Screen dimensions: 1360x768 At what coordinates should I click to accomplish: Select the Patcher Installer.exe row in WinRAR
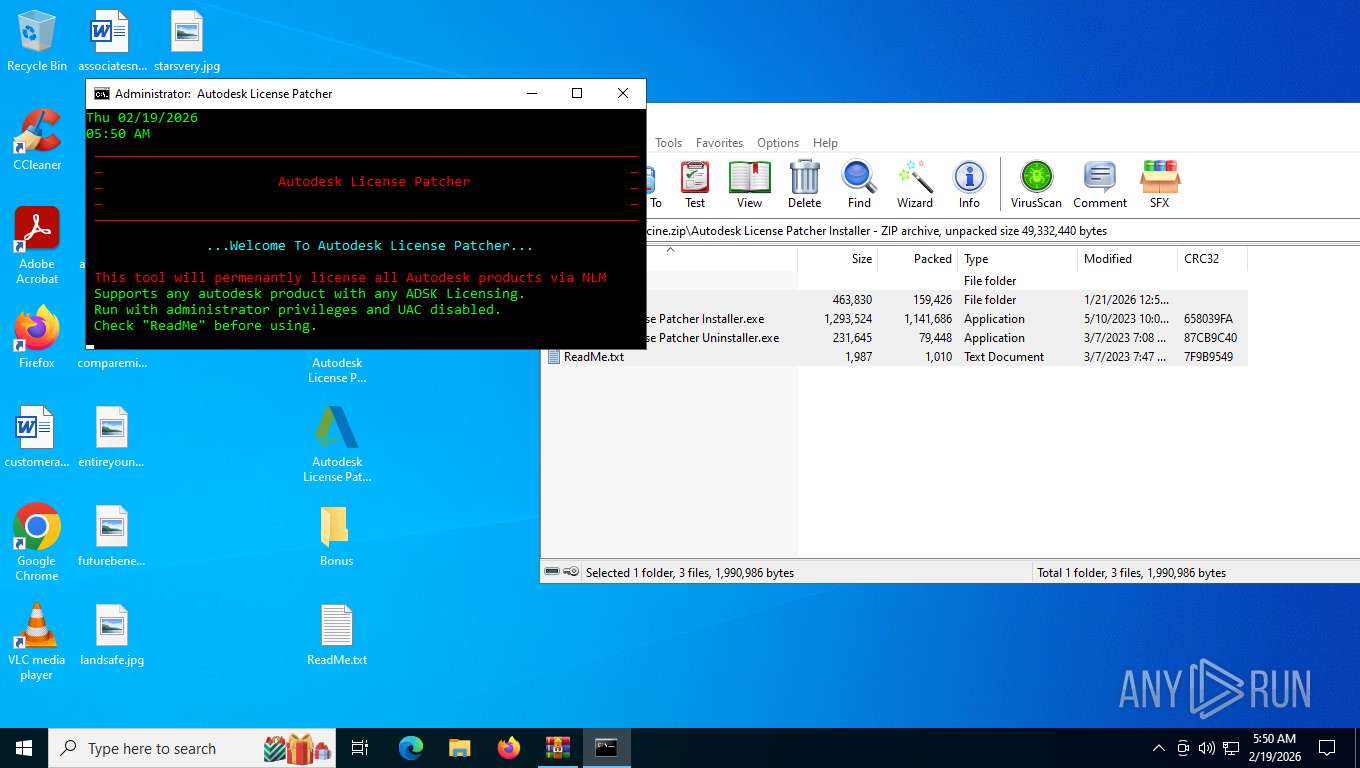(896, 319)
